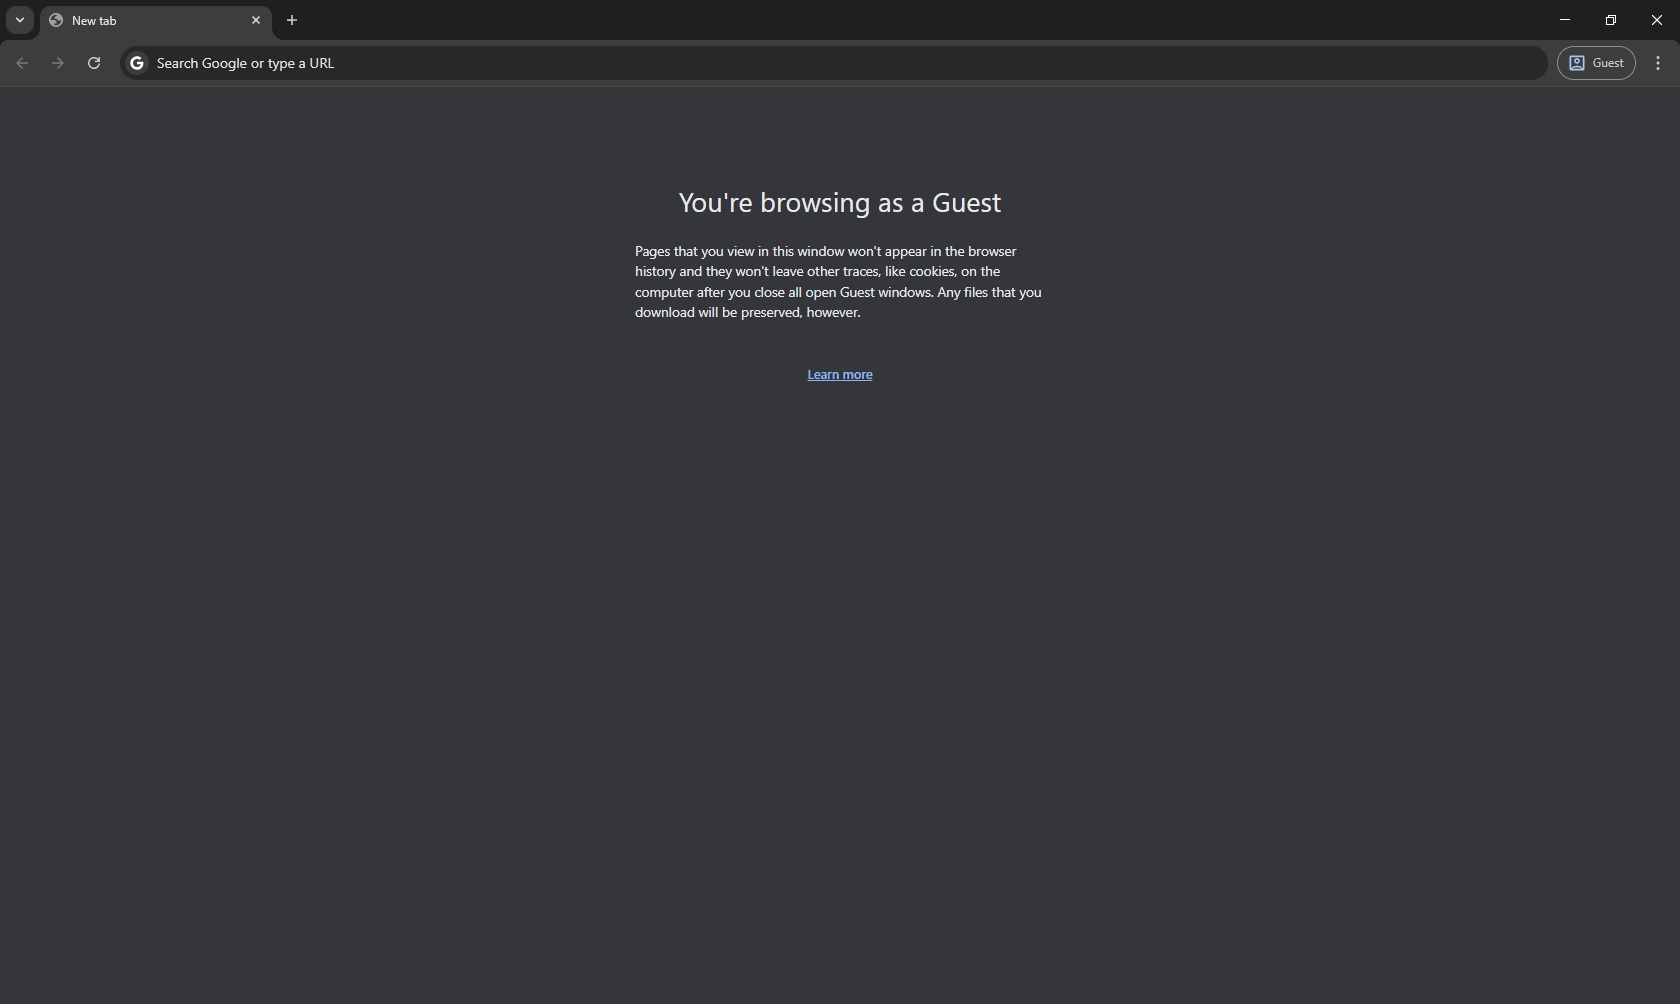Click the Guest profile button

[x=1597, y=63]
